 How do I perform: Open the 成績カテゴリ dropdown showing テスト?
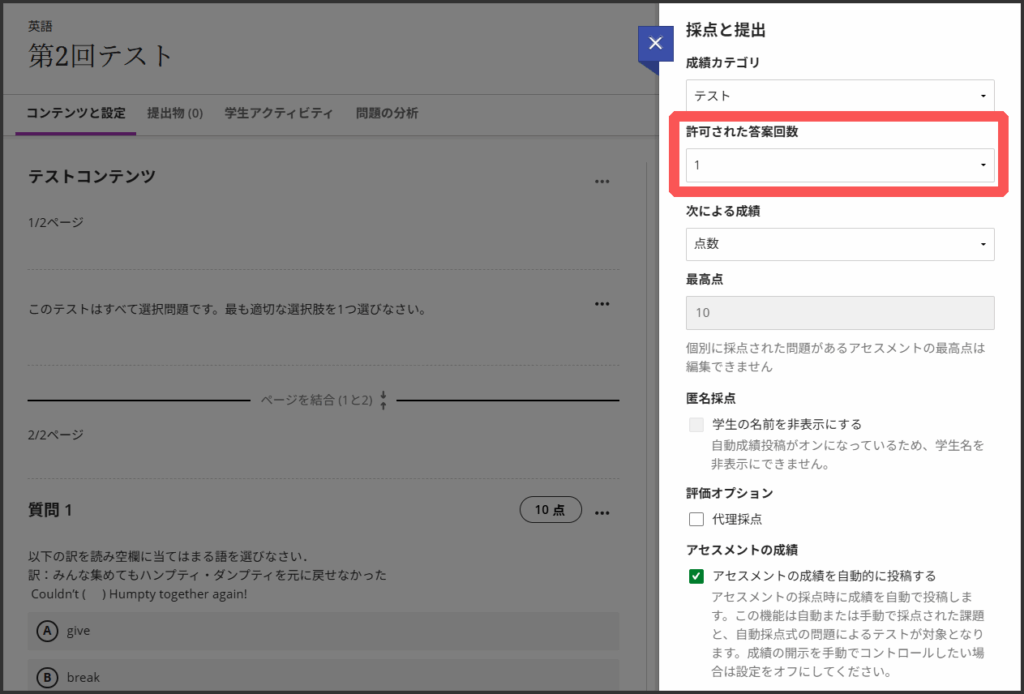point(840,96)
